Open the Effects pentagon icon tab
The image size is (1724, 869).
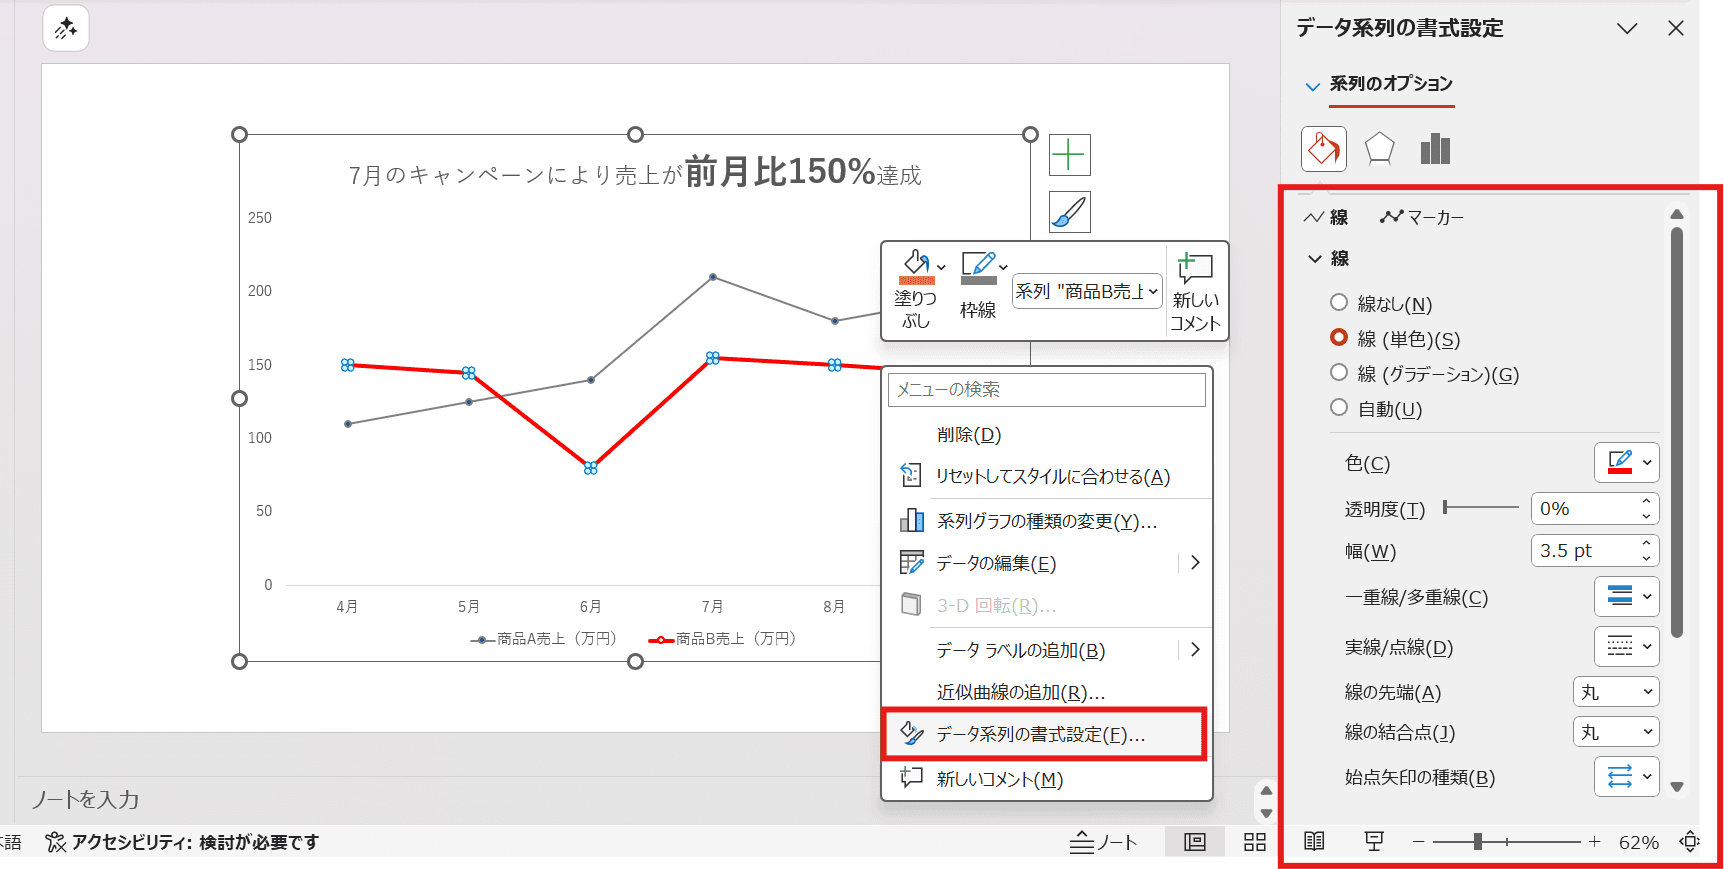pyautogui.click(x=1379, y=149)
